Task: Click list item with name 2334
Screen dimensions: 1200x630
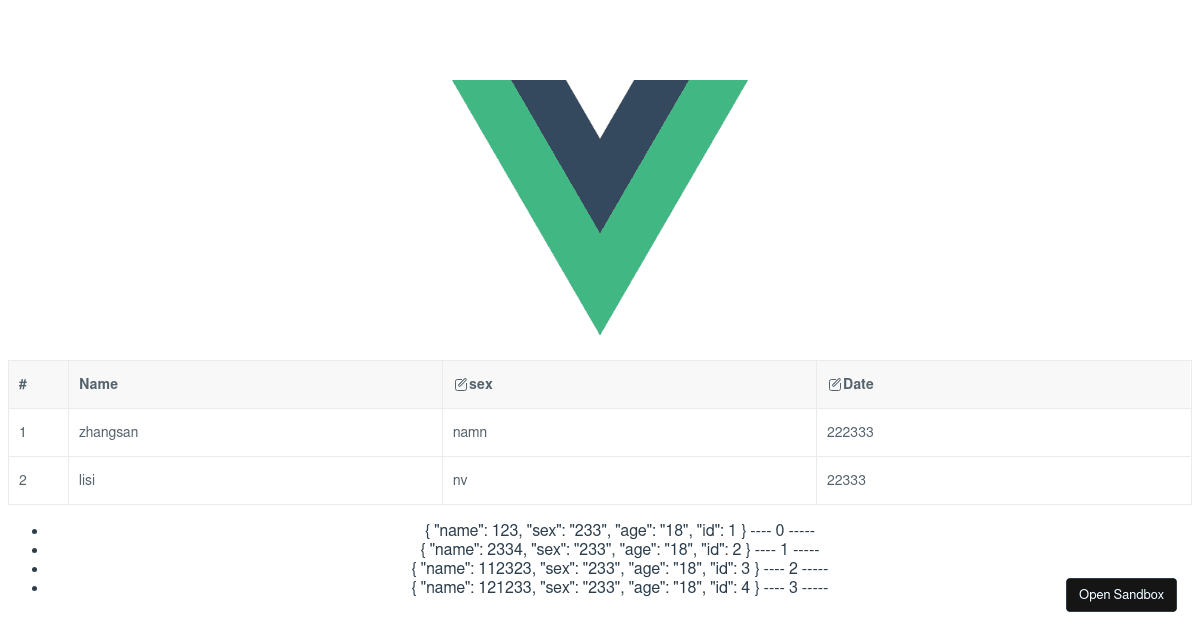Action: pos(620,549)
